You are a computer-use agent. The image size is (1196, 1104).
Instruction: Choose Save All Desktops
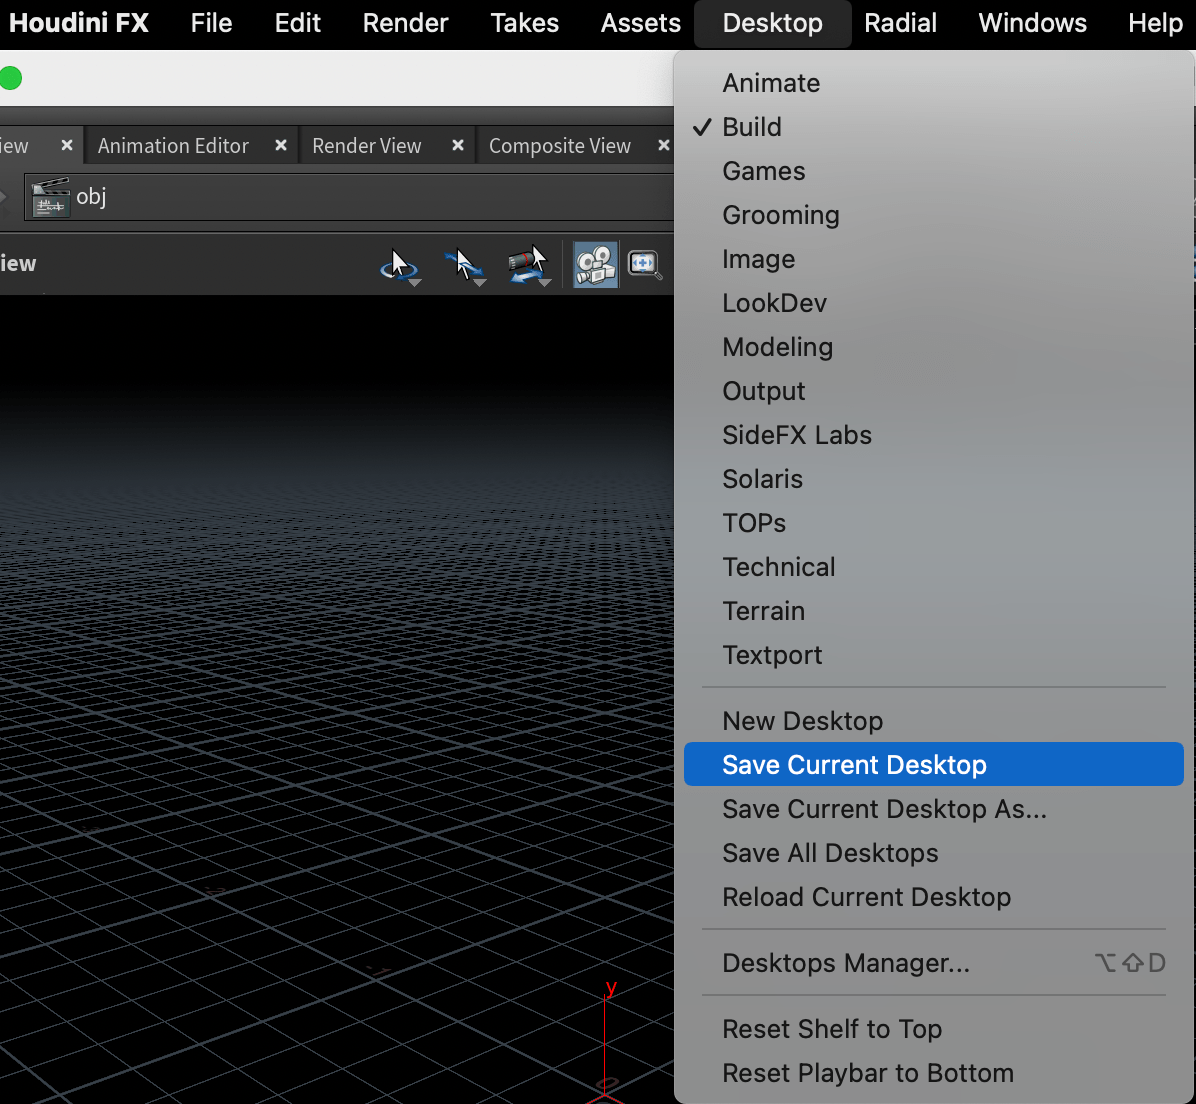tap(934, 853)
